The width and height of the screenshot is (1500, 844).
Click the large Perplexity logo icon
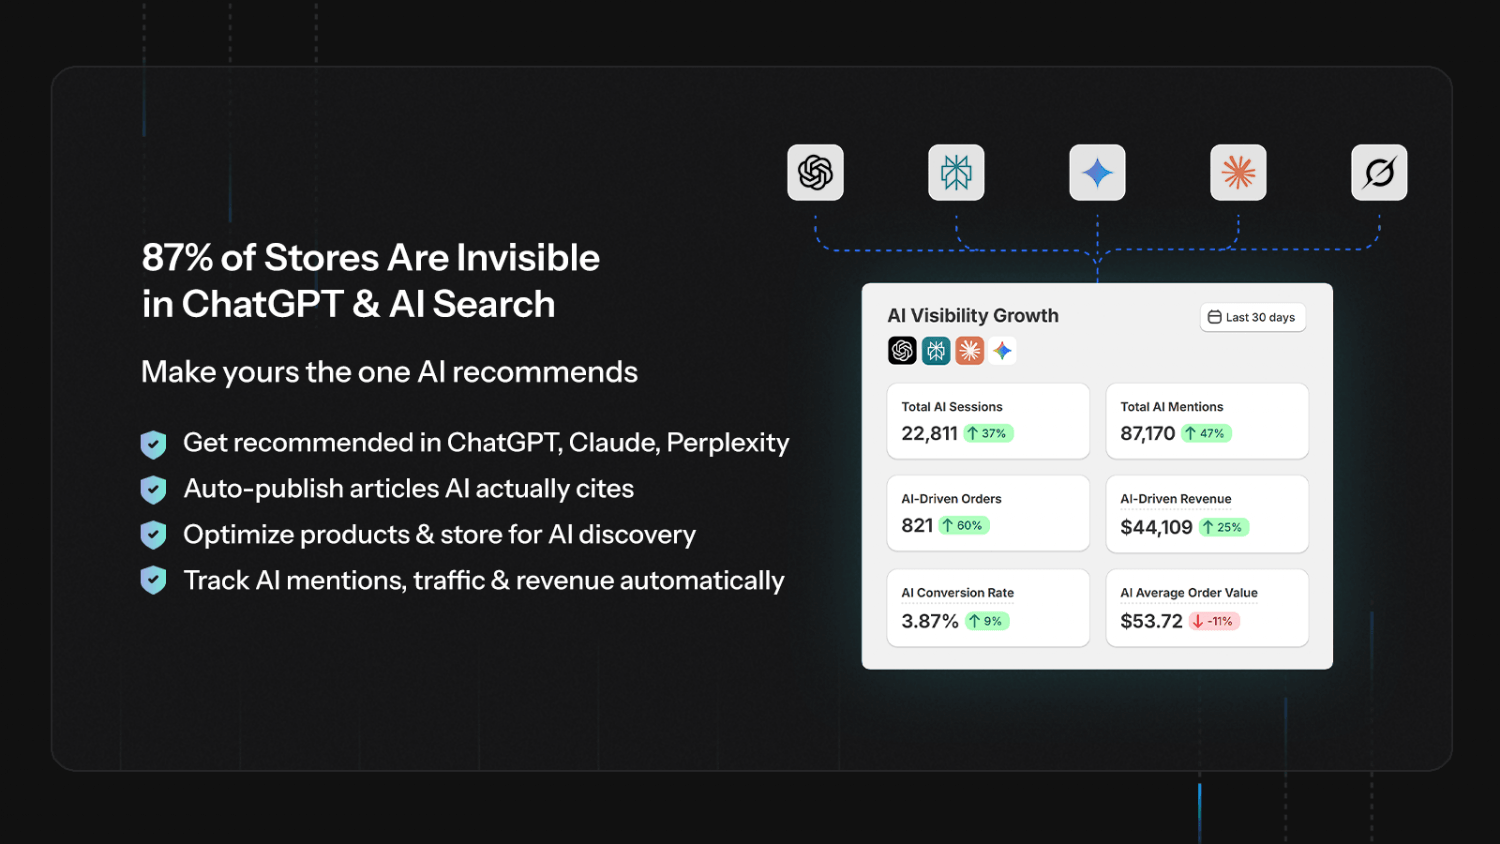click(956, 173)
